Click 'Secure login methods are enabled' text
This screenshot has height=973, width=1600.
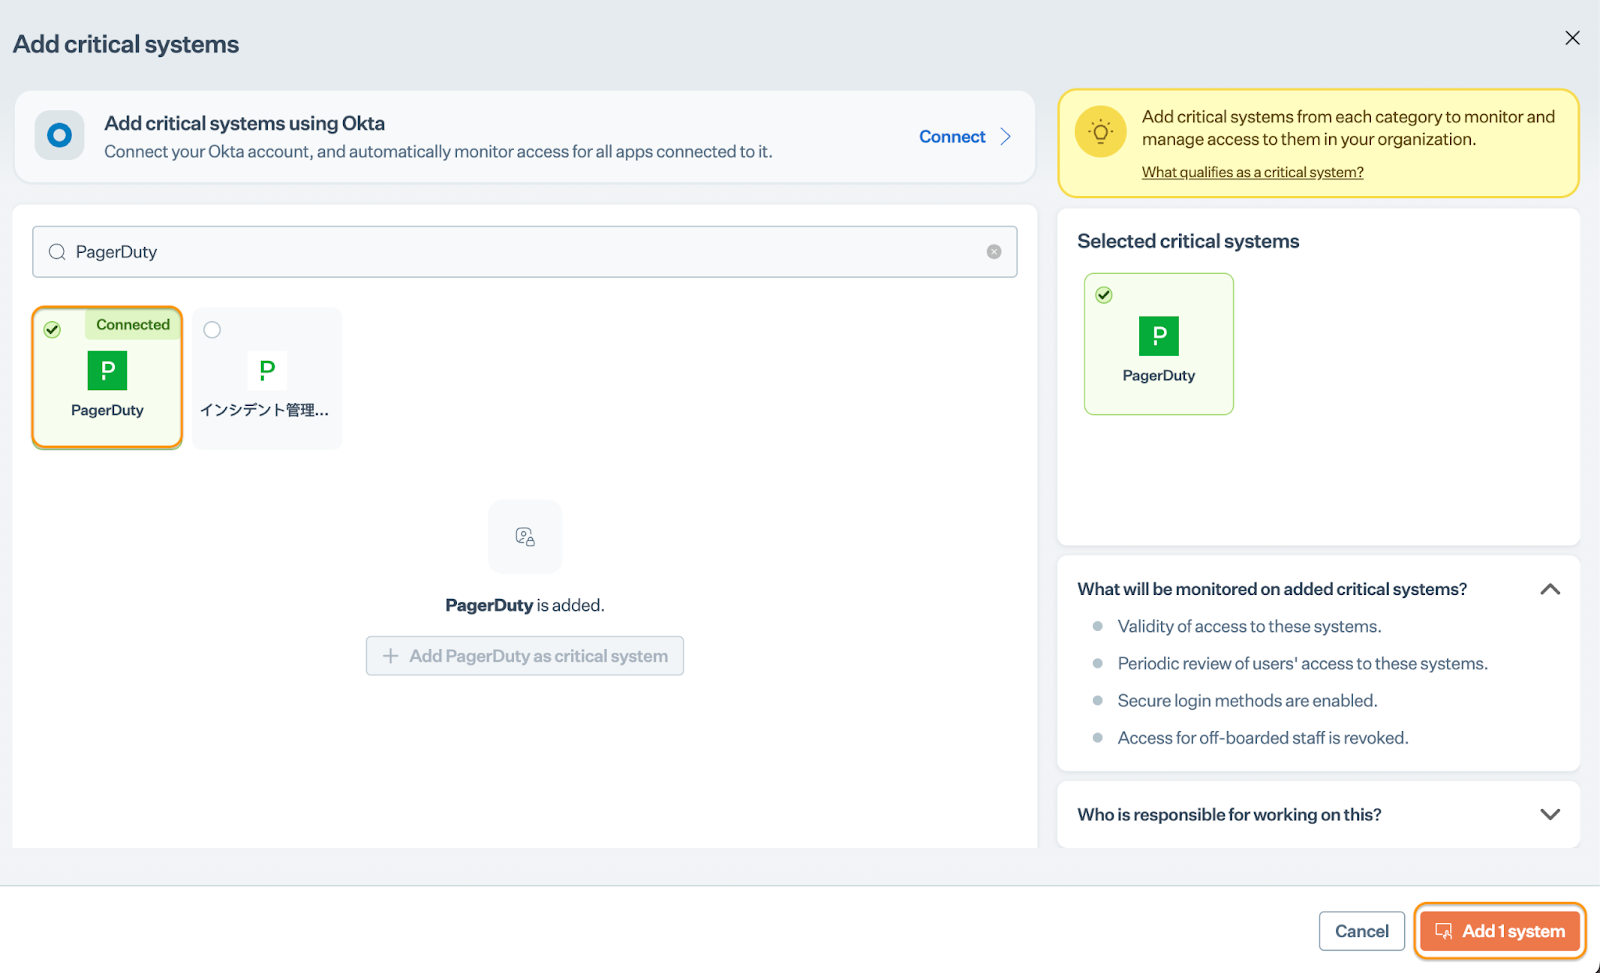tap(1247, 701)
